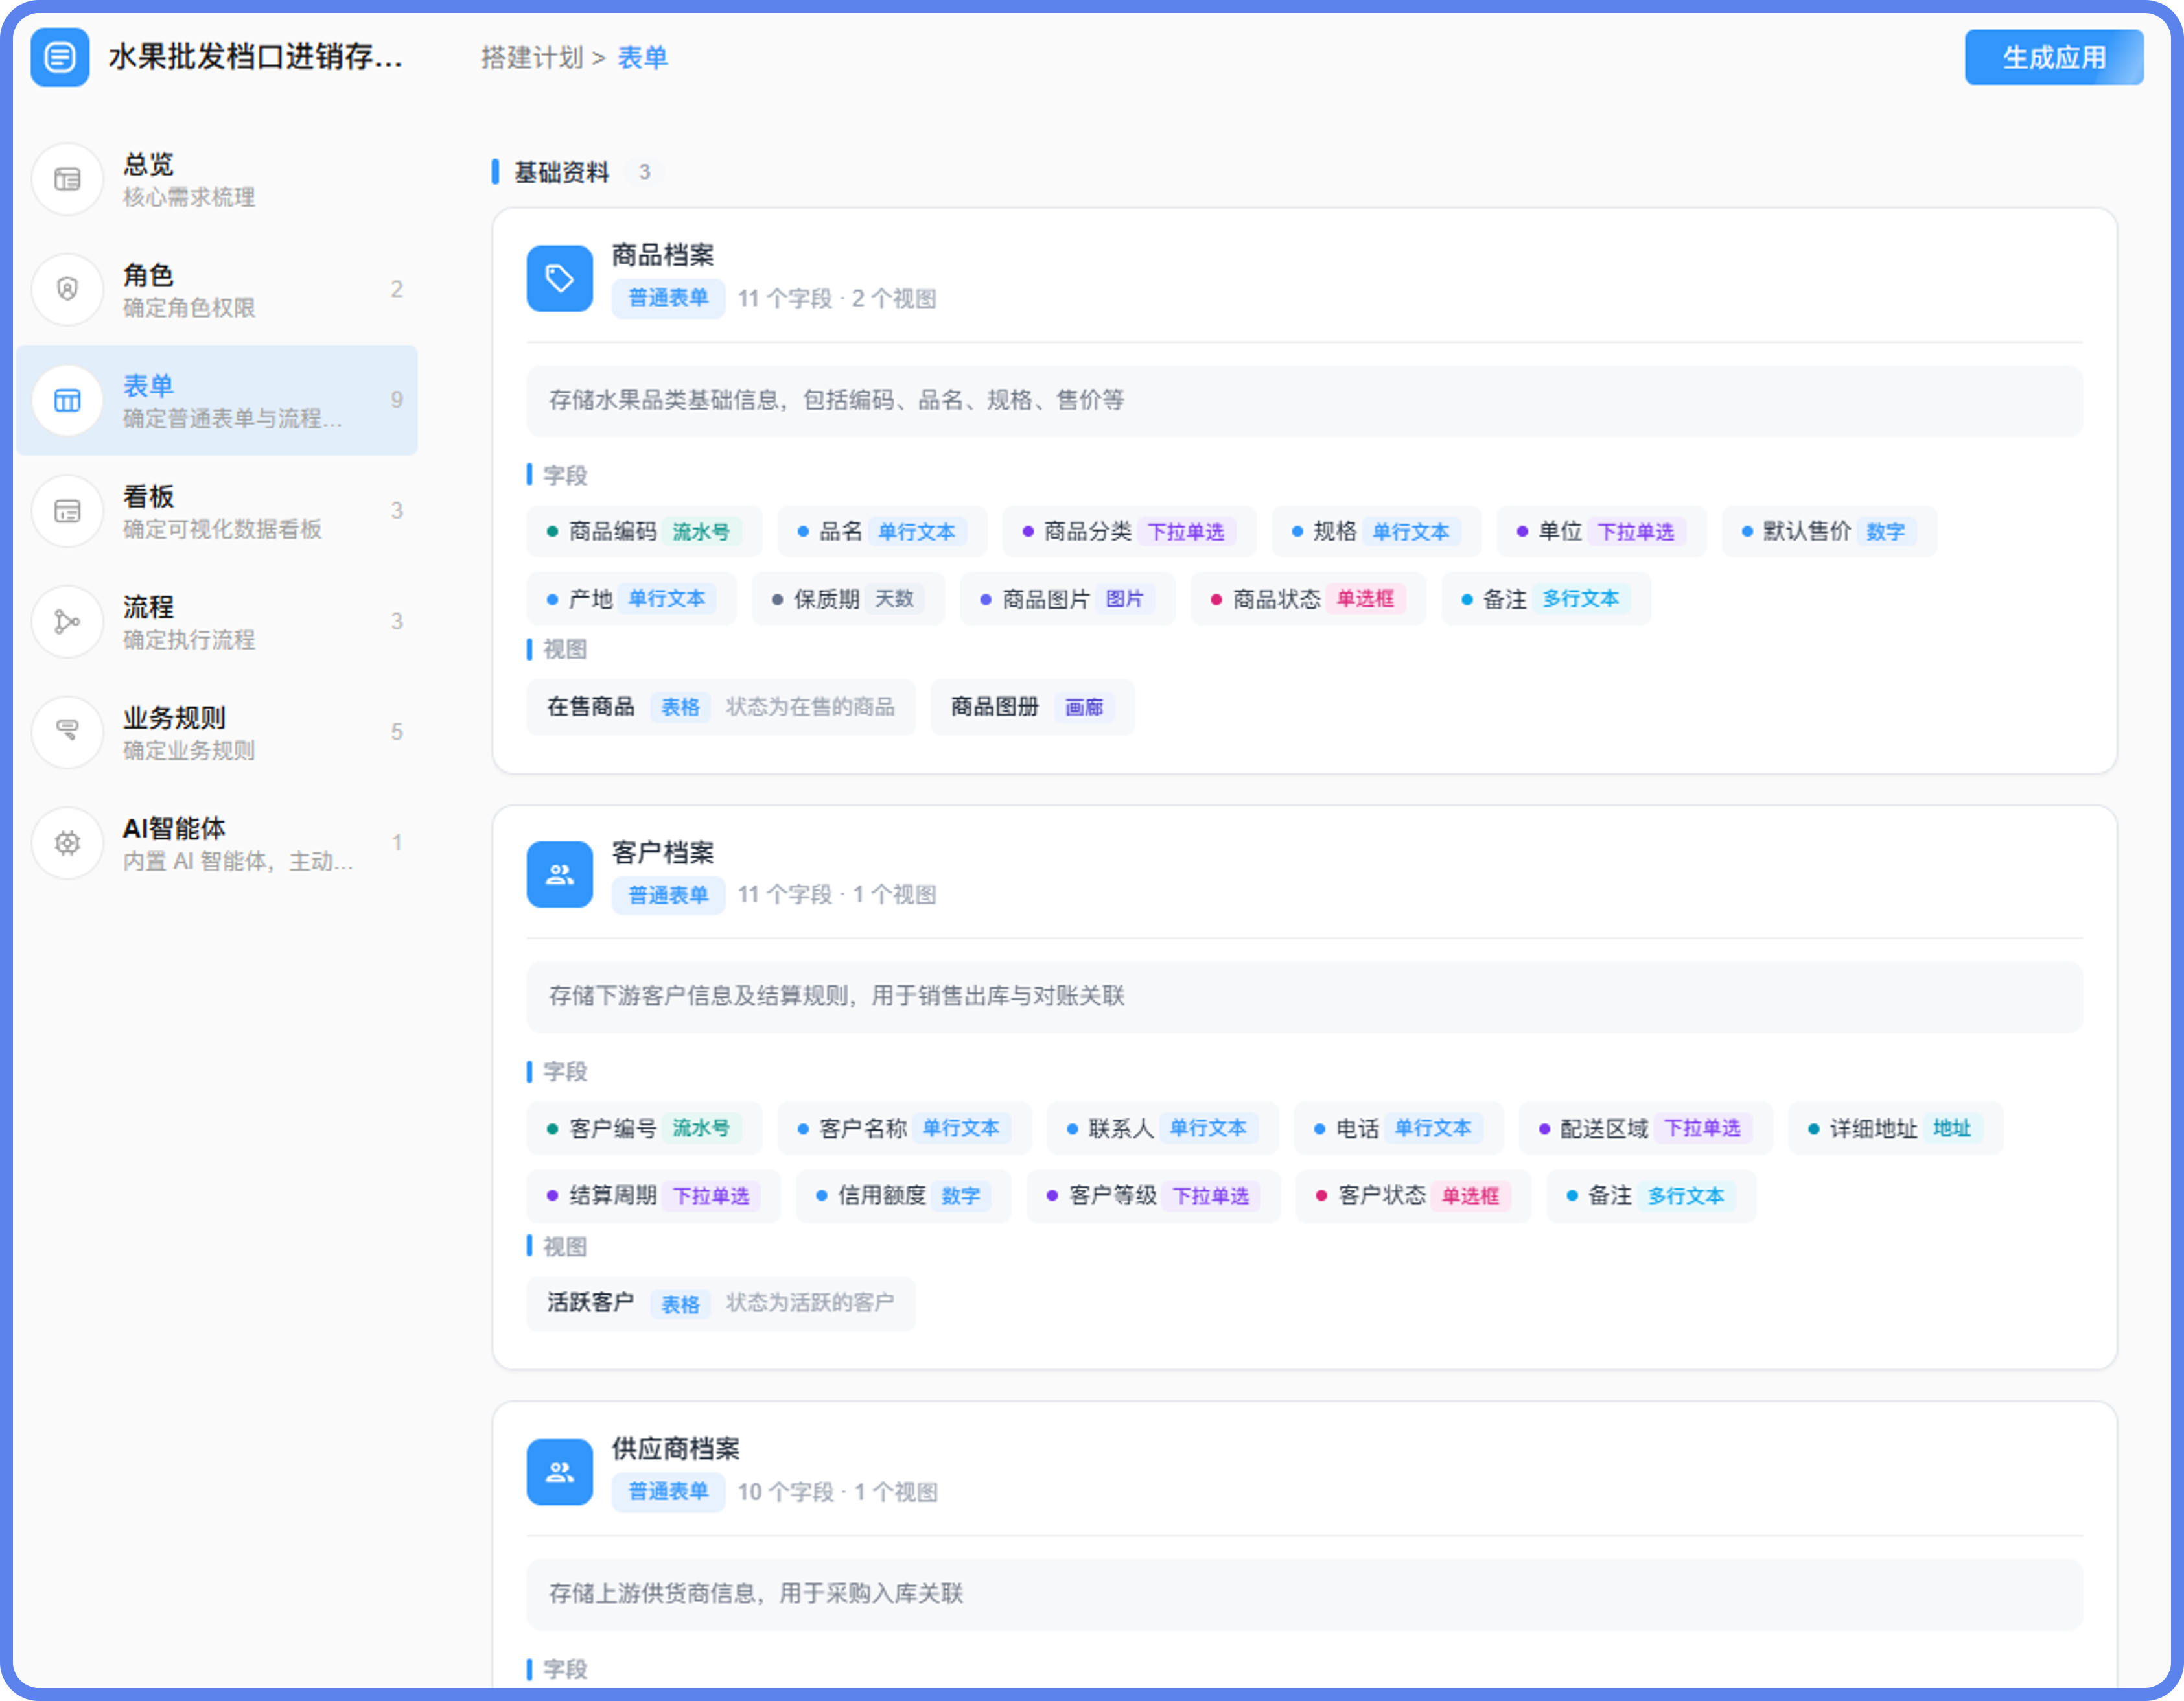Select the 商品图片 field chip

coord(1067,599)
